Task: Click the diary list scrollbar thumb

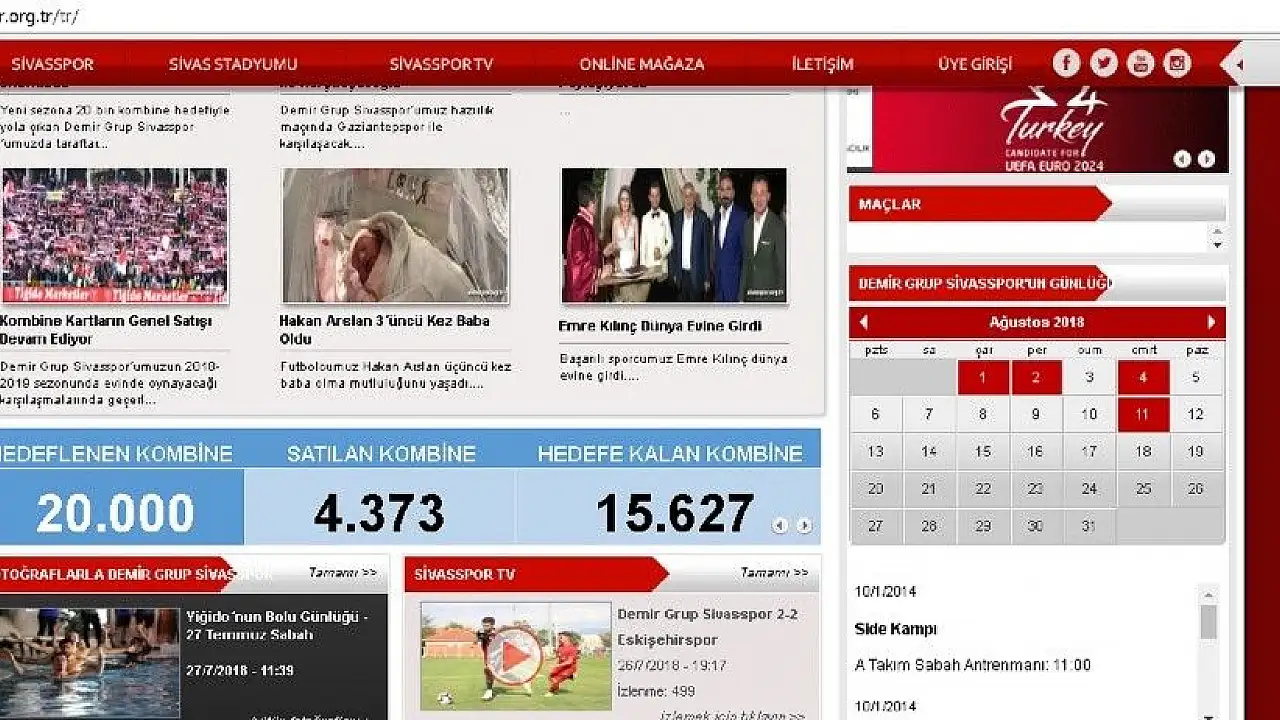Action: [1209, 621]
